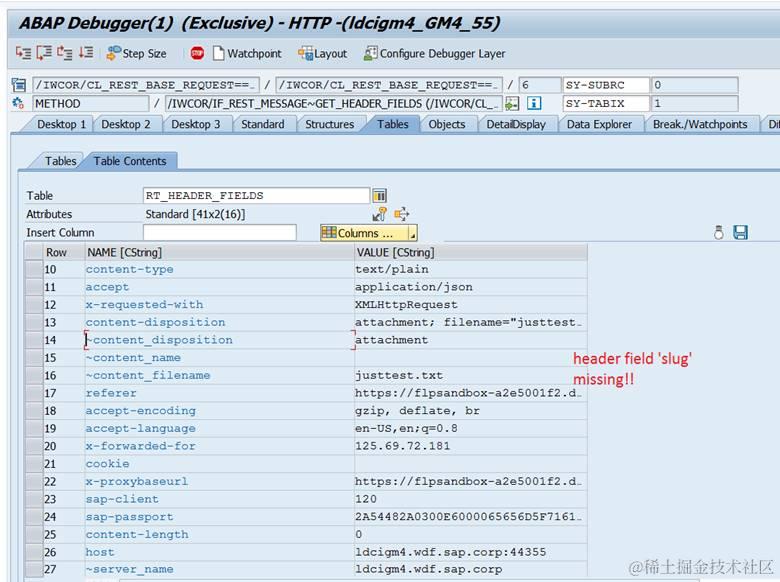Click the value 125.69.72.181
The height and width of the screenshot is (582, 780).
click(402, 446)
